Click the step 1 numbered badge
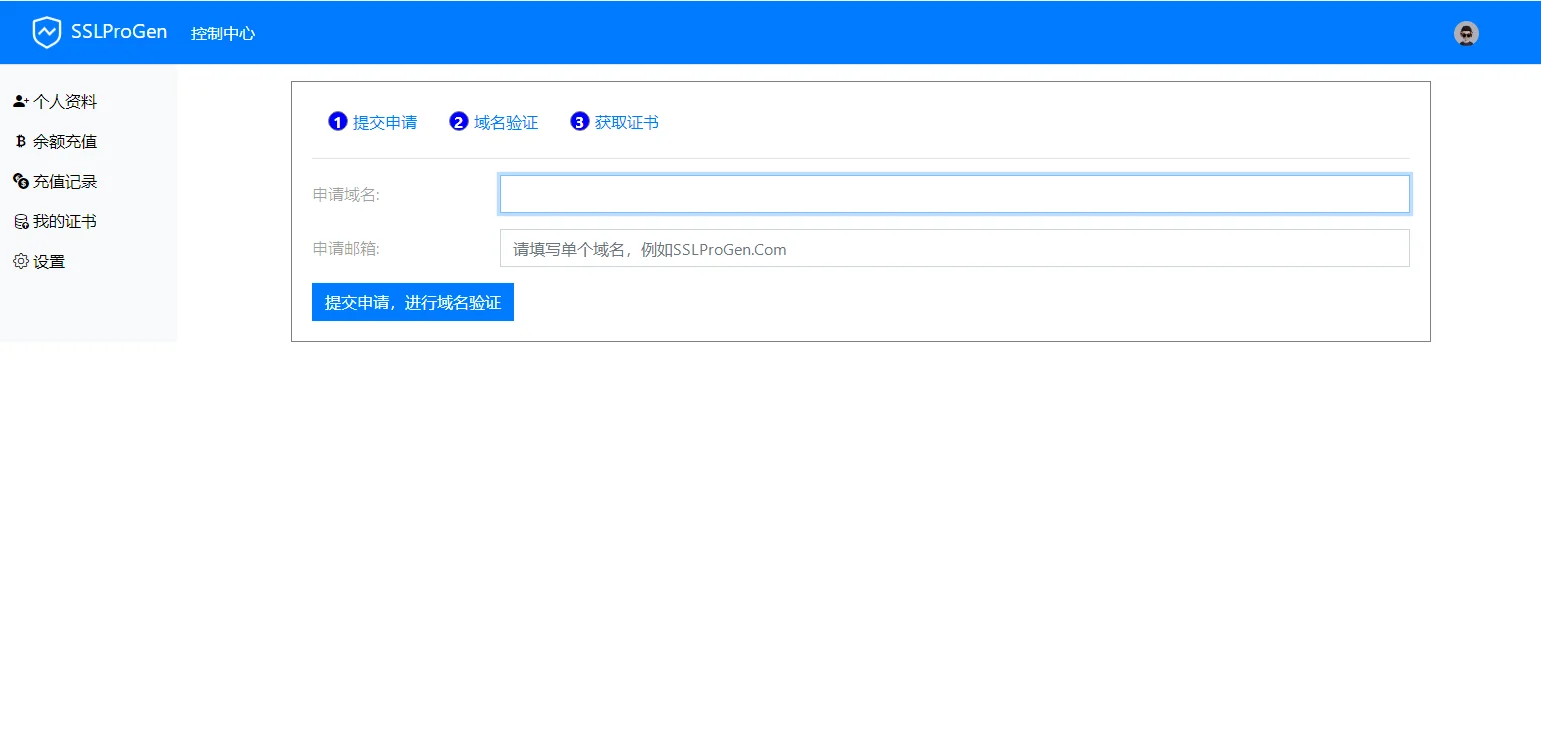This screenshot has height=743, width=1541. [337, 121]
